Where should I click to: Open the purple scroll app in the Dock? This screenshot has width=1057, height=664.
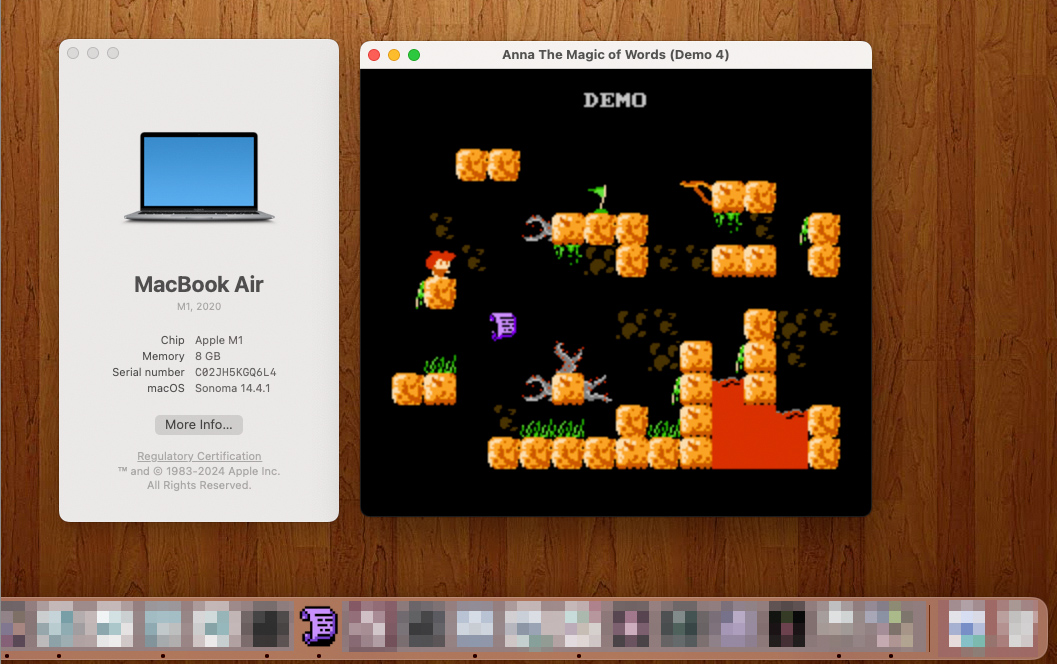point(318,626)
